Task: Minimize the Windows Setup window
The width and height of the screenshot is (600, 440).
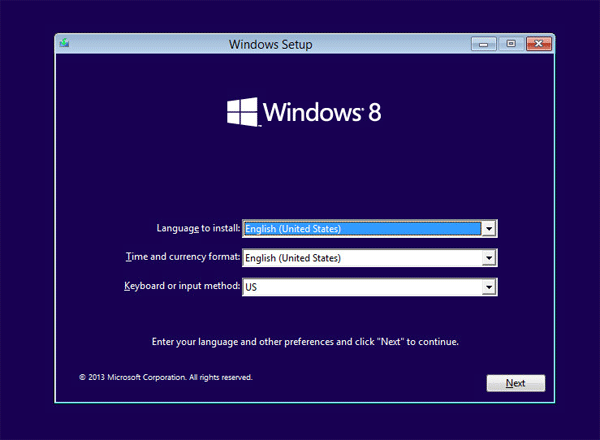Action: pos(483,44)
